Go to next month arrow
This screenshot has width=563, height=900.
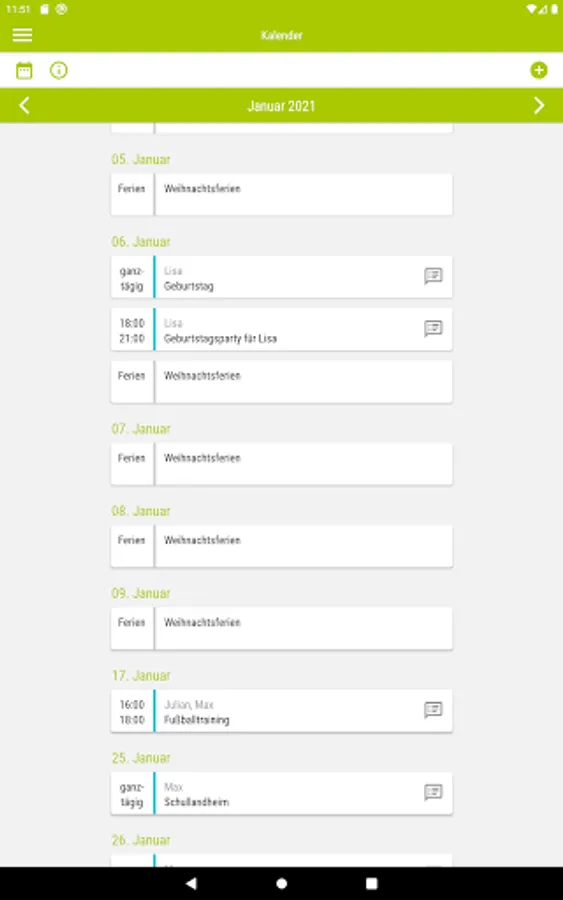(538, 106)
